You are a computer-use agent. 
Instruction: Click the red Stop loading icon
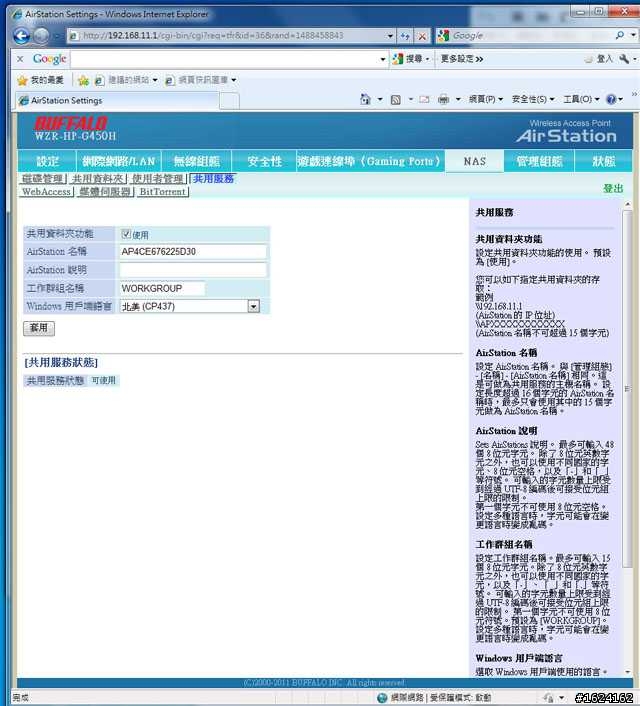[x=422, y=36]
